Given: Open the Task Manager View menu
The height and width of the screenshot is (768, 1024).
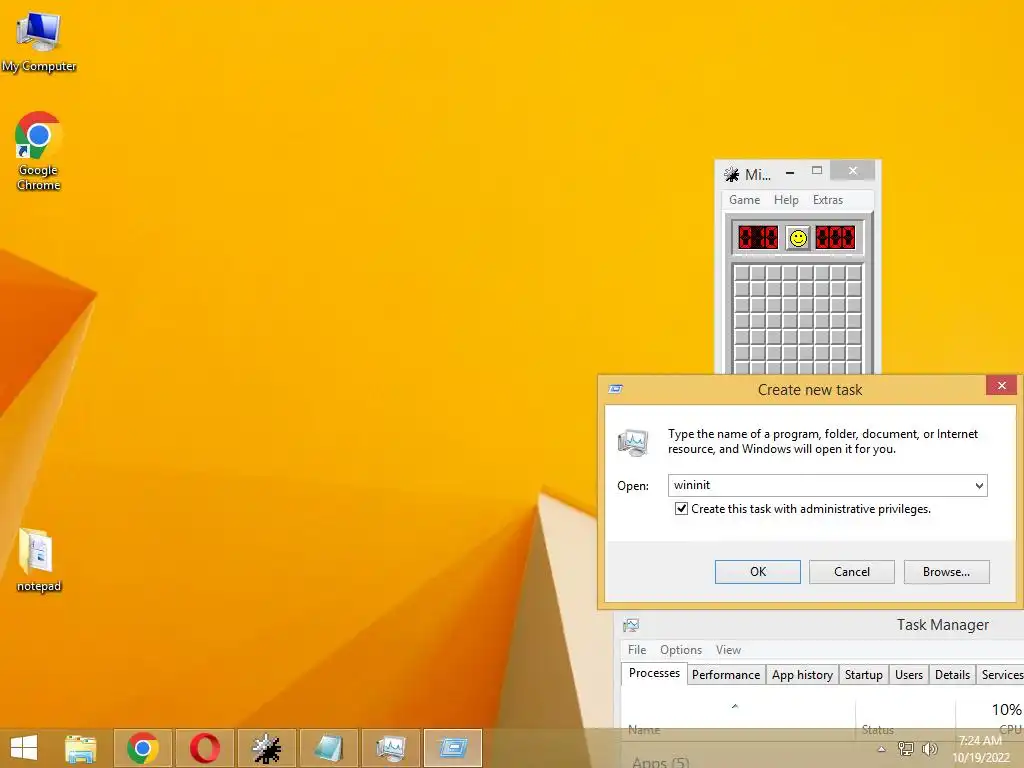Looking at the screenshot, I should point(728,650).
